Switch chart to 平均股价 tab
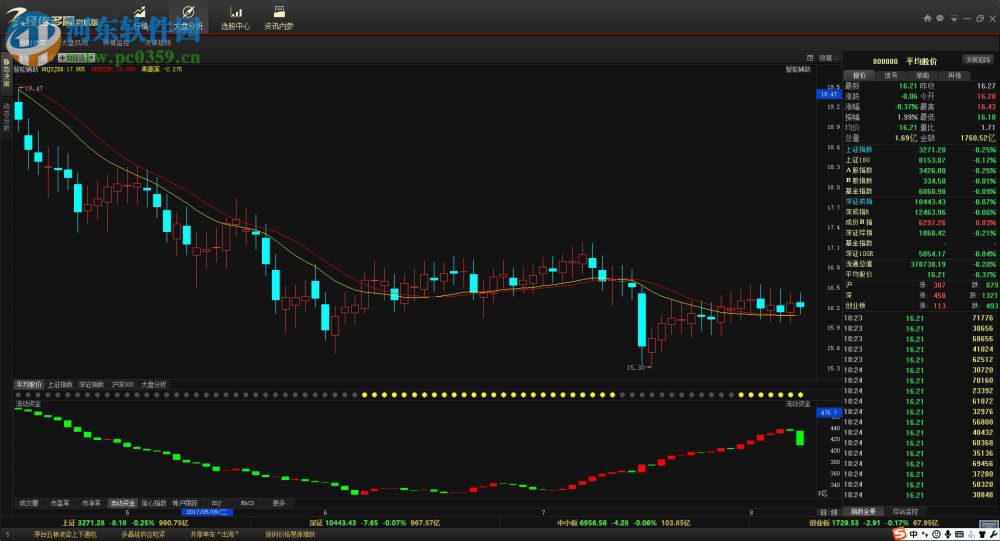The width and height of the screenshot is (1000, 541). point(29,385)
